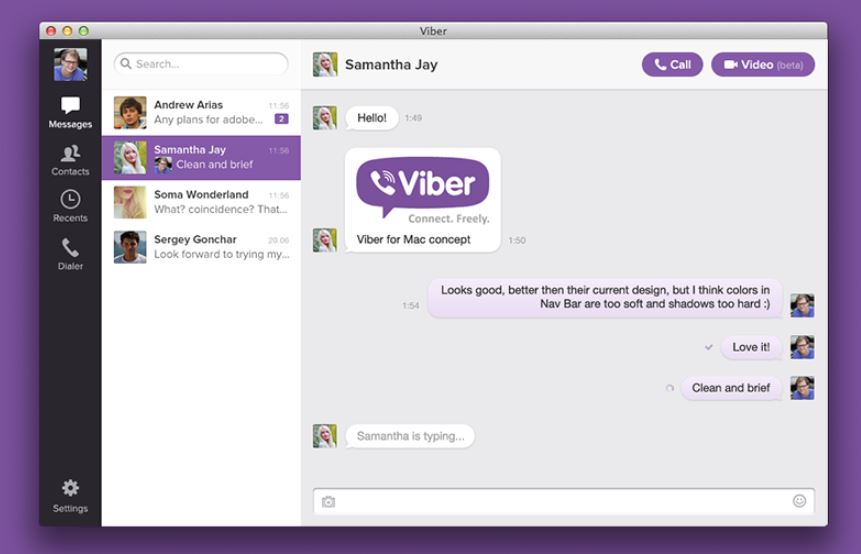This screenshot has height=554, width=861.
Task: Open Soma Wonderland conversation
Action: [x=201, y=202]
